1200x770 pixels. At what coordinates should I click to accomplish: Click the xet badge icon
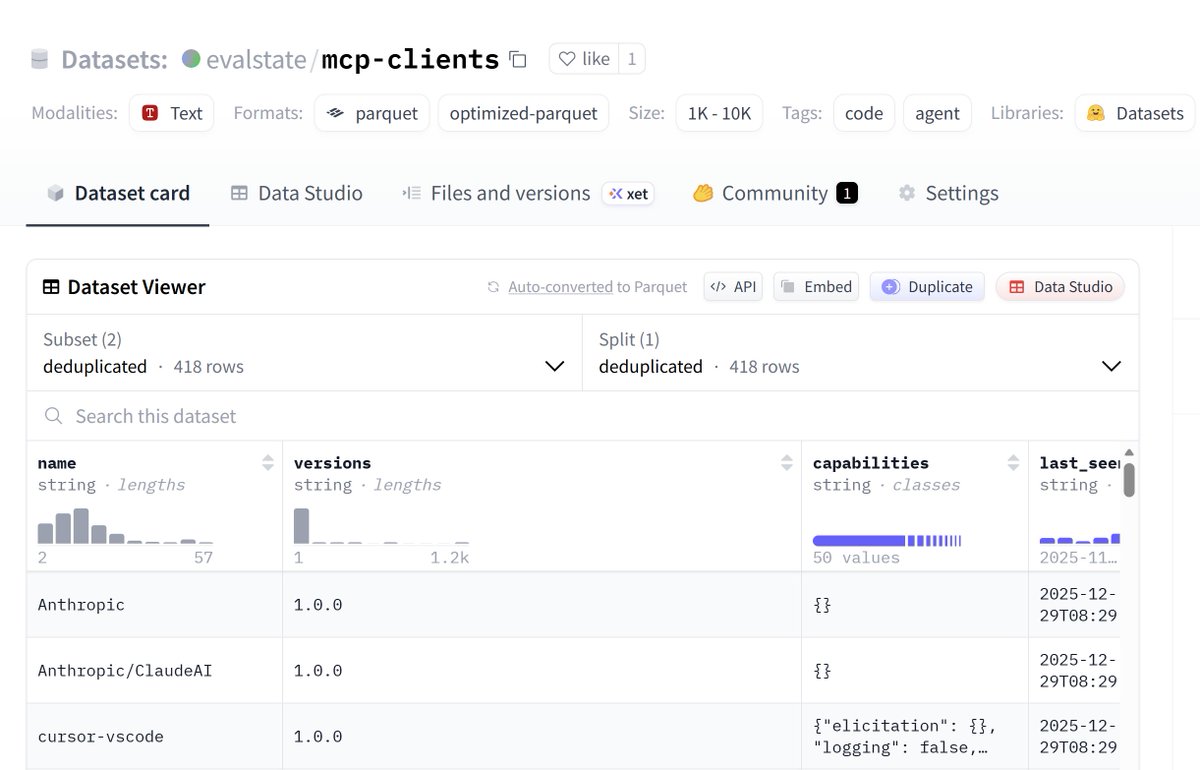tap(628, 193)
